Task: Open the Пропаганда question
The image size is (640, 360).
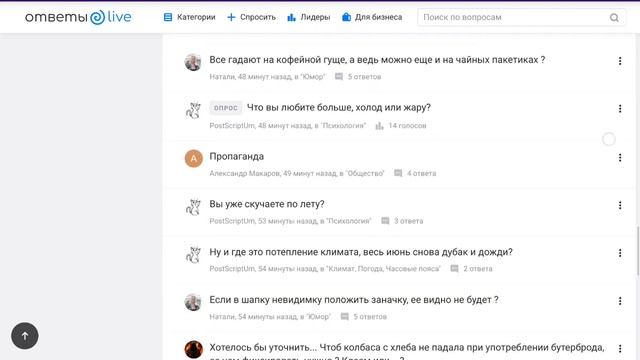Action: pos(237,156)
